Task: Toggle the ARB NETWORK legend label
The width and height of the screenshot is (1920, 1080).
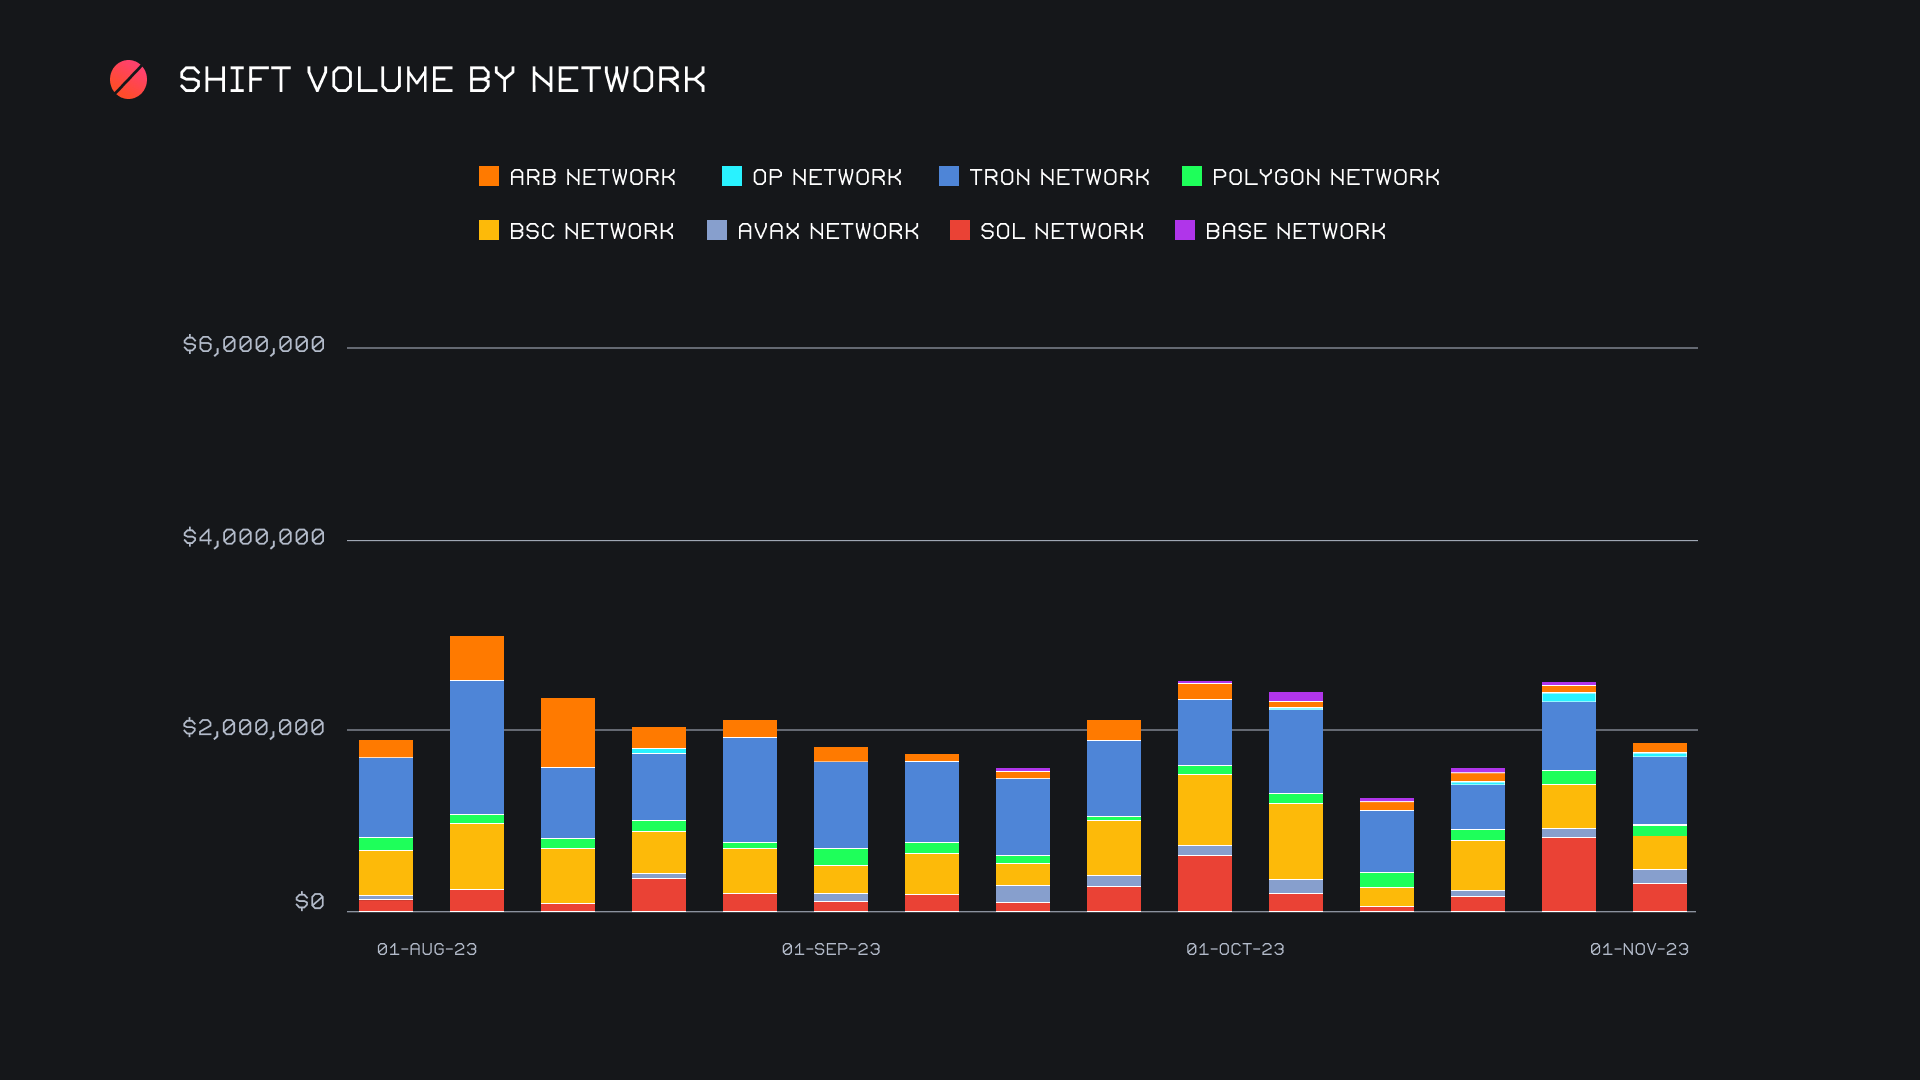Action: point(592,177)
